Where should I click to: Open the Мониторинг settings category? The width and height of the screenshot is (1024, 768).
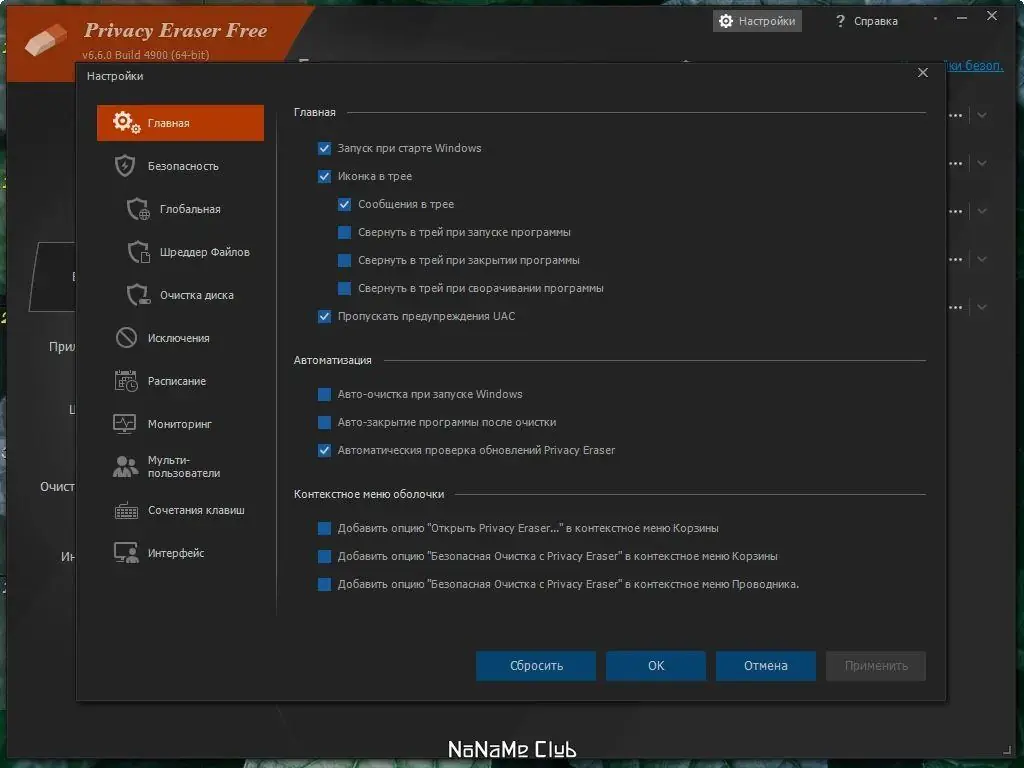[180, 424]
